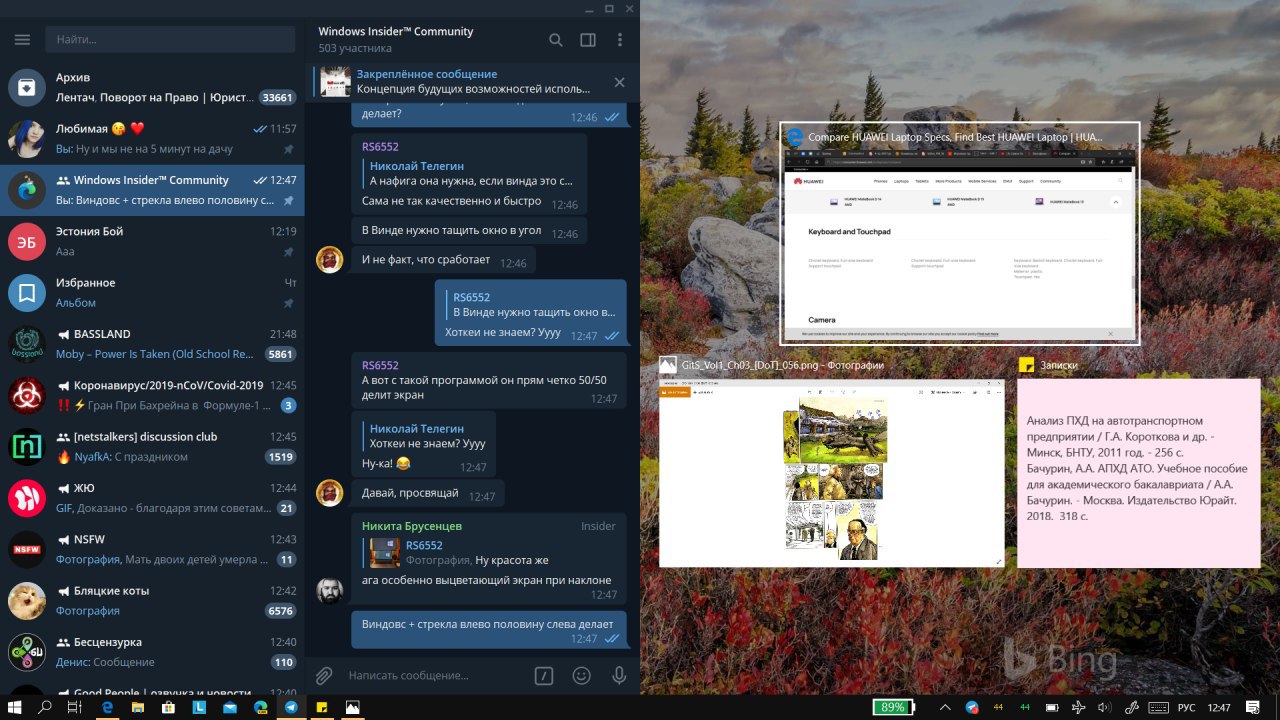Switch input language РУС
The width and height of the screenshot is (1280, 720).
tap(1186, 707)
